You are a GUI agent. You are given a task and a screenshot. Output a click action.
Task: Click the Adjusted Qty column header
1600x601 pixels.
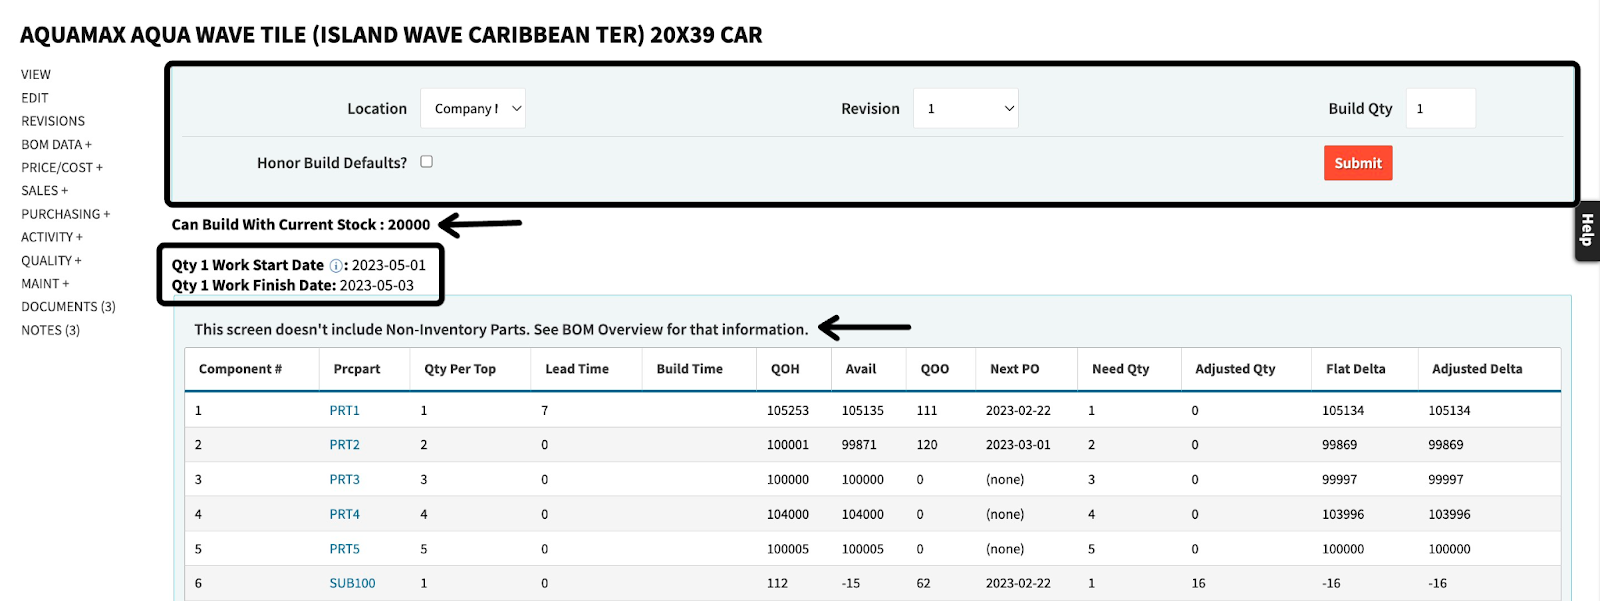1235,369
